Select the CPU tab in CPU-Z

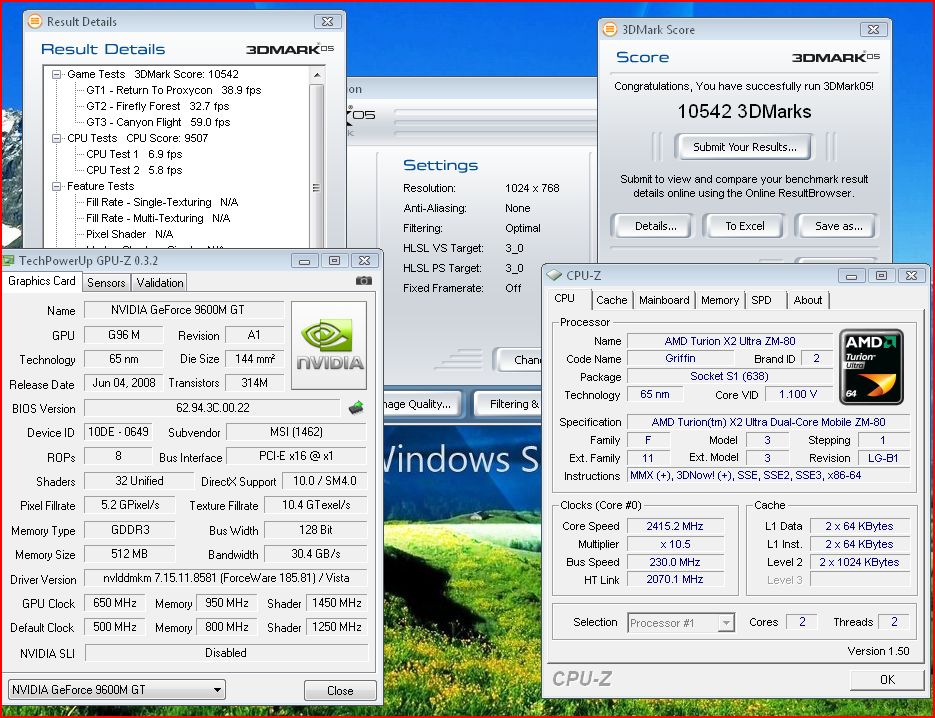565,298
